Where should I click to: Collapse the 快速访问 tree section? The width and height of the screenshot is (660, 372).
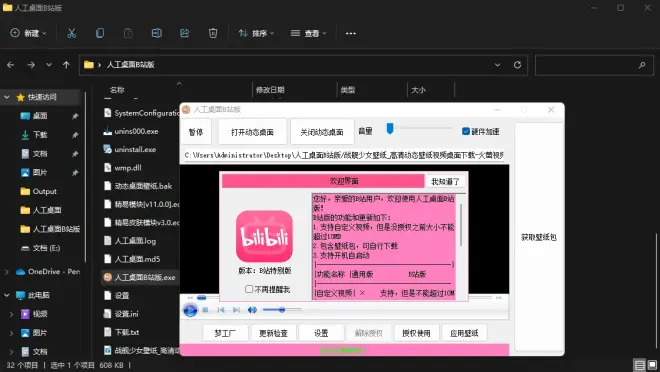[7, 97]
